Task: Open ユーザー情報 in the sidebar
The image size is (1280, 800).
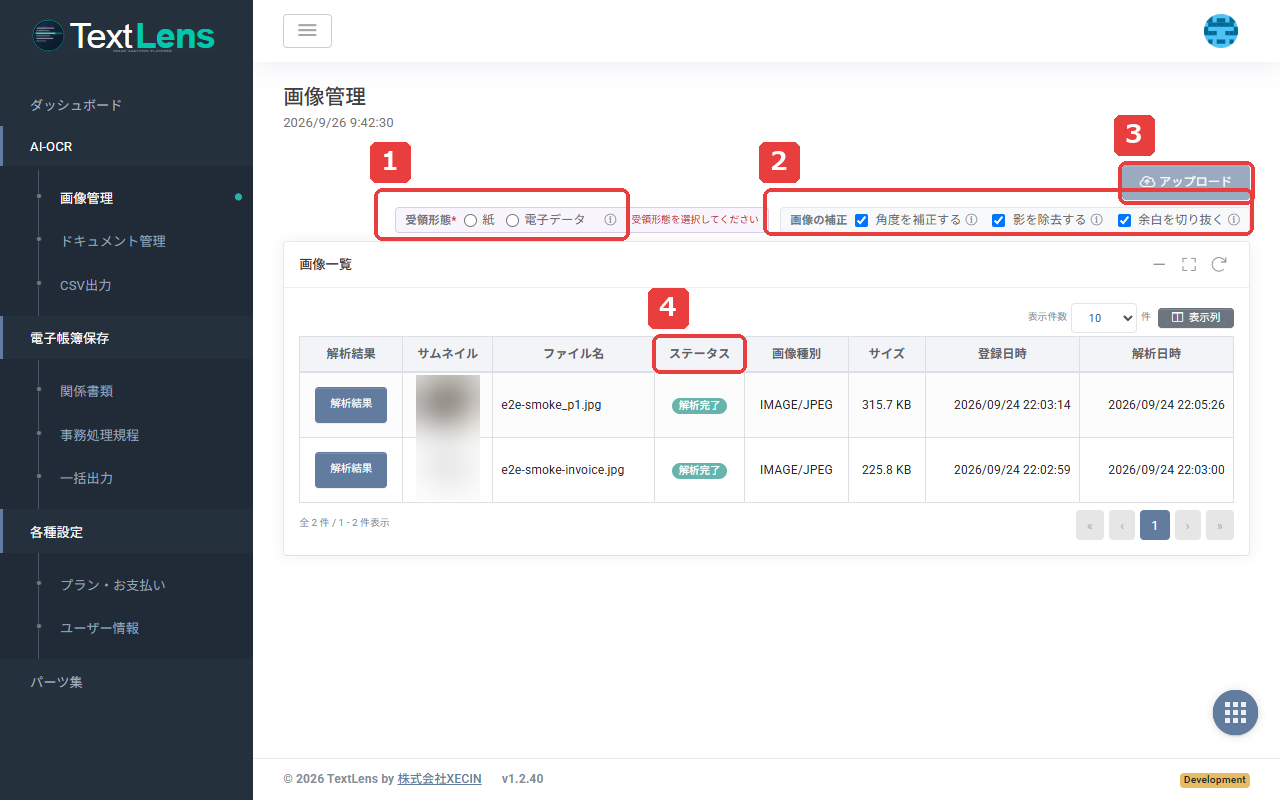Action: coord(99,628)
